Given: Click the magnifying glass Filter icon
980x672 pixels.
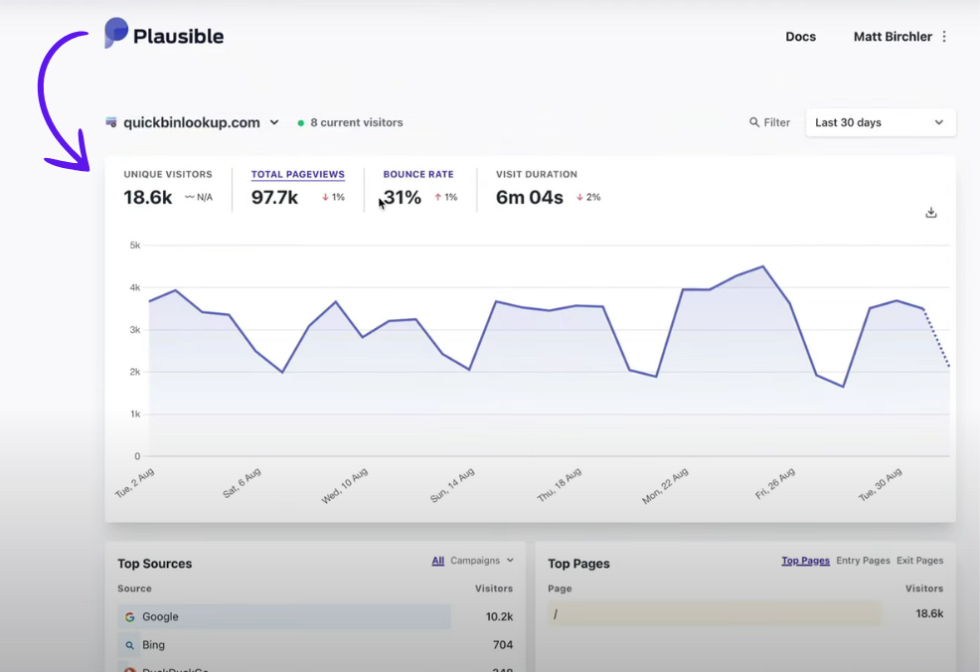Looking at the screenshot, I should tap(754, 122).
